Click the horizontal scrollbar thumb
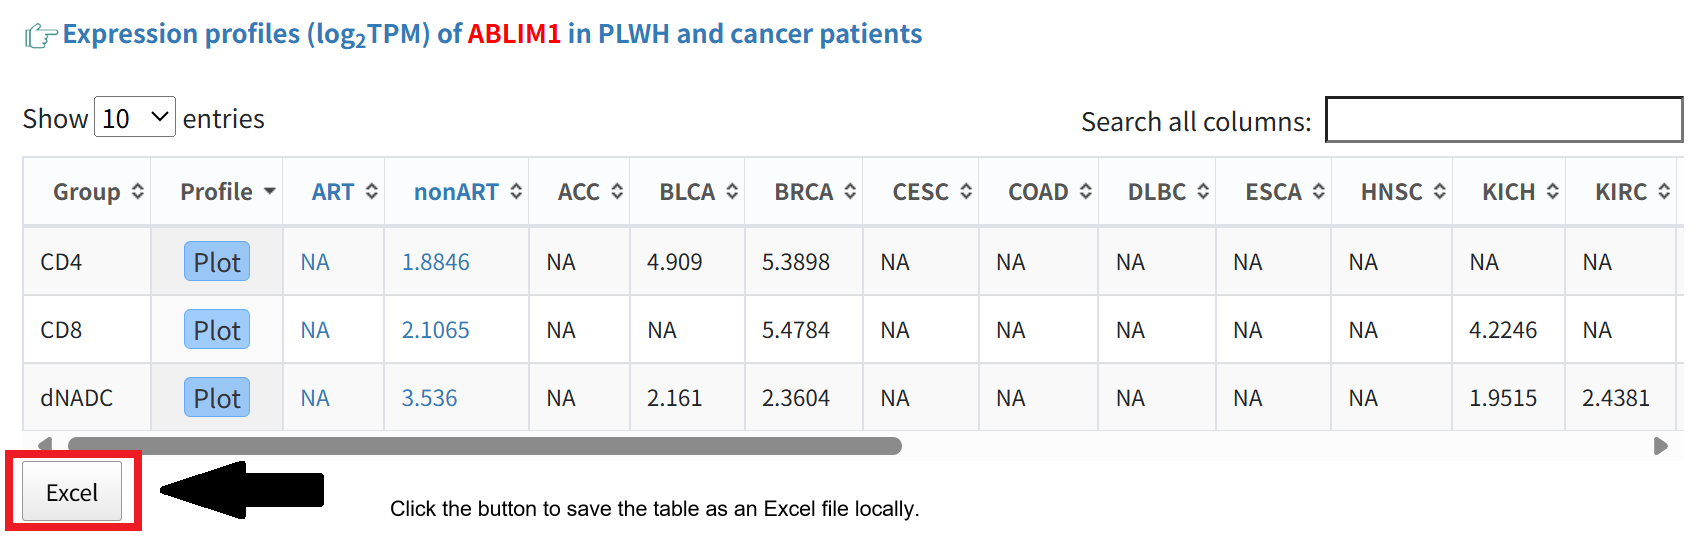 coord(484,446)
